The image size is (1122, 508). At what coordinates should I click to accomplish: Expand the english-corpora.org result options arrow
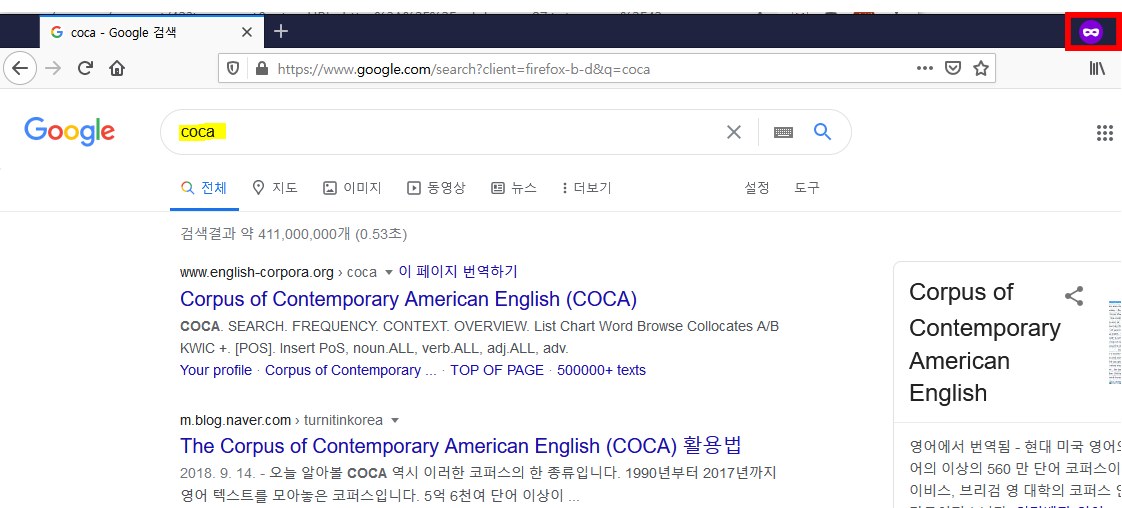click(x=389, y=273)
